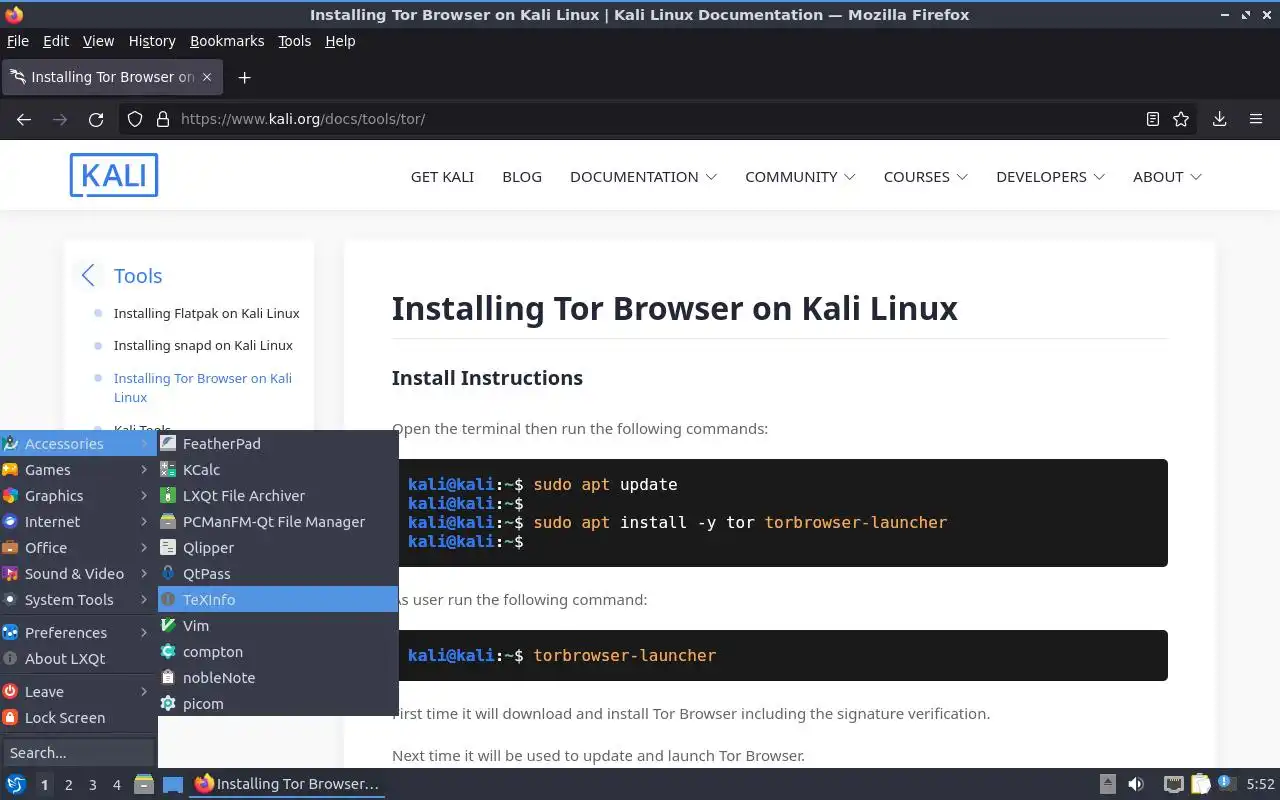Viewport: 1280px width, 800px height.
Task: Open the Qlipper clipboard tool
Action: (x=278, y=548)
